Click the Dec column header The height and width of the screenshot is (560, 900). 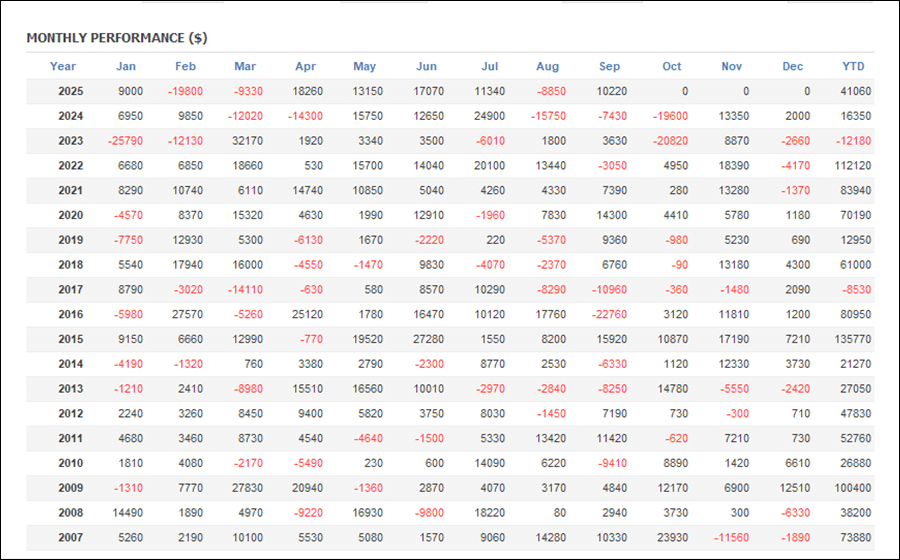792,67
